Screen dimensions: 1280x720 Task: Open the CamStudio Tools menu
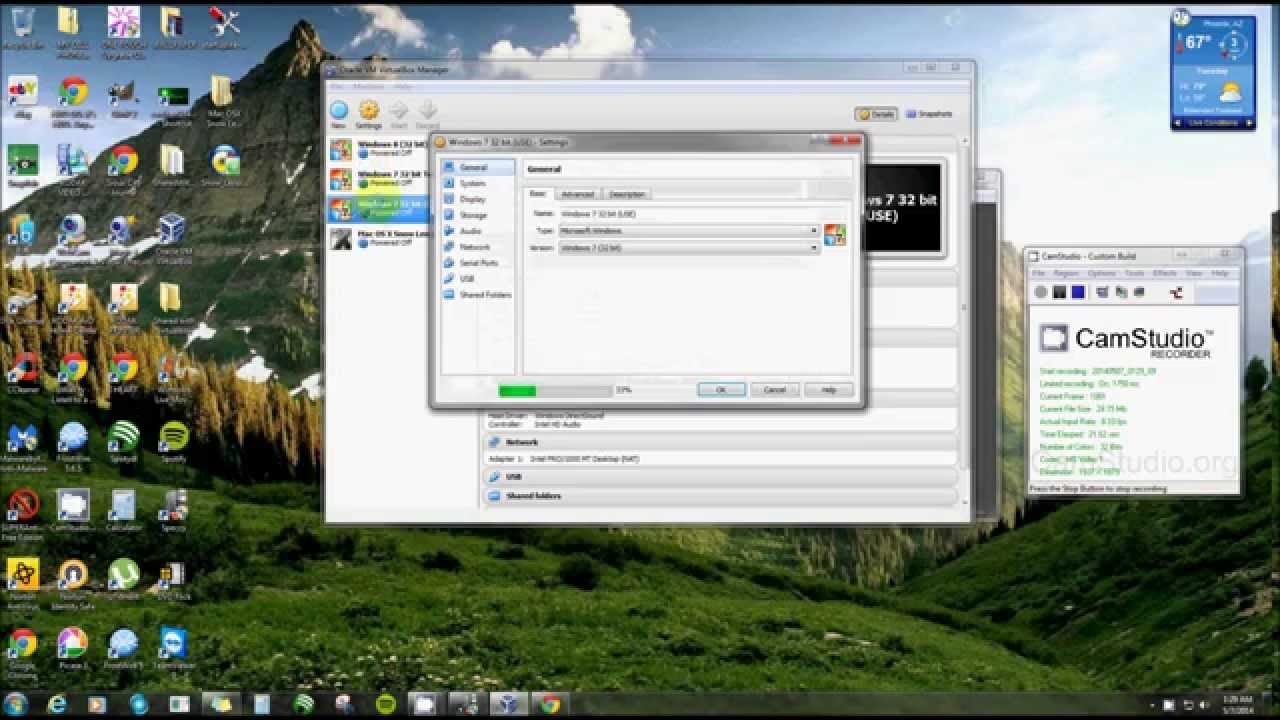point(1134,273)
